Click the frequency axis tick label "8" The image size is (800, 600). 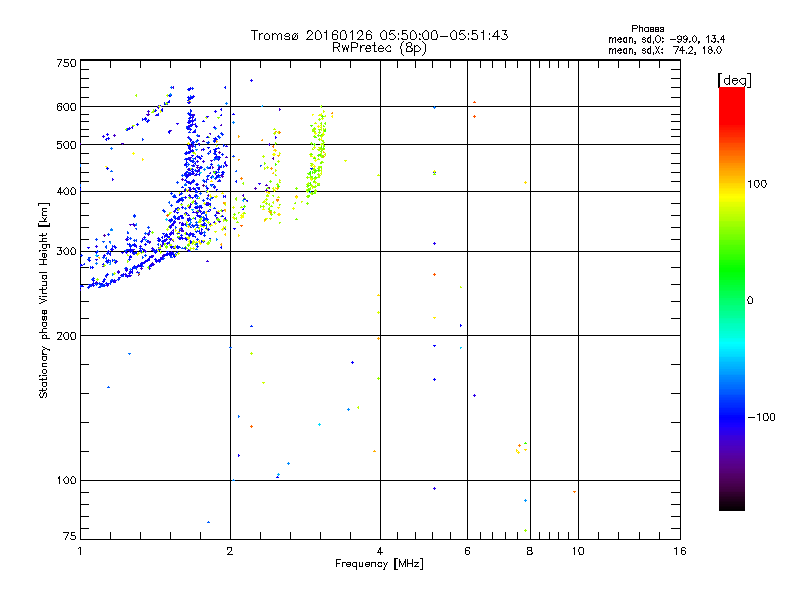click(530, 551)
